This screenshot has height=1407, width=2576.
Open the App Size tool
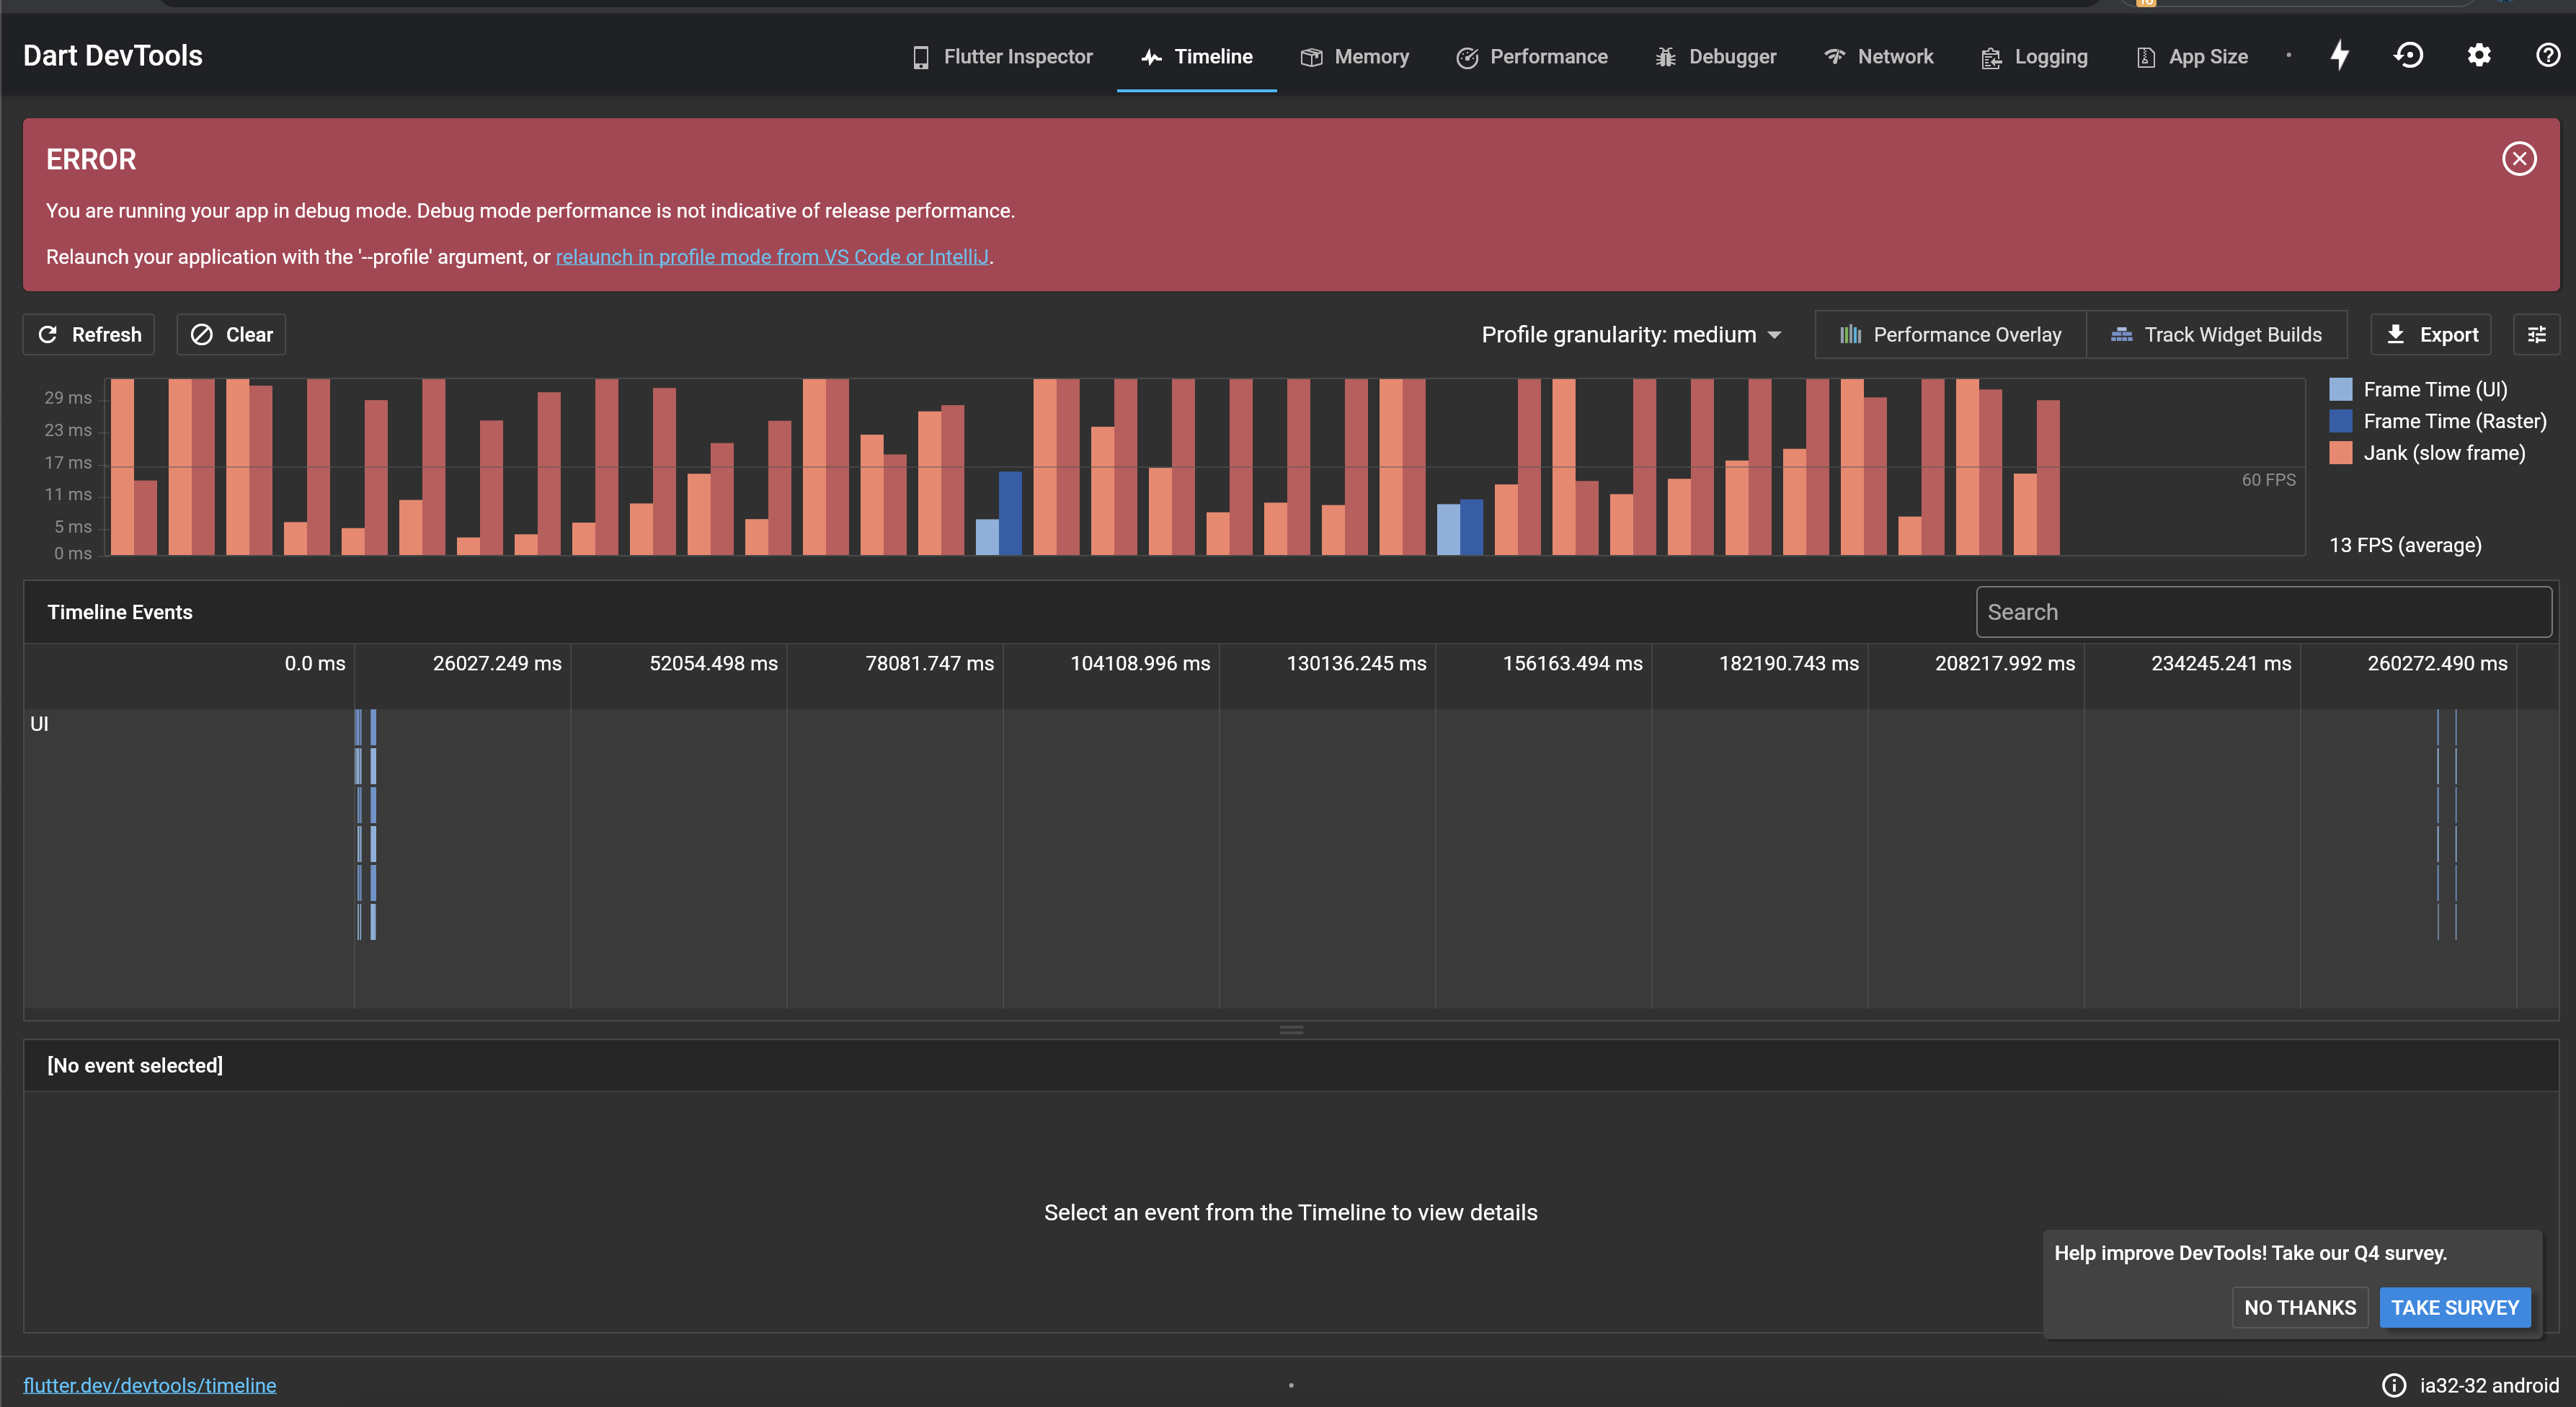point(2190,56)
